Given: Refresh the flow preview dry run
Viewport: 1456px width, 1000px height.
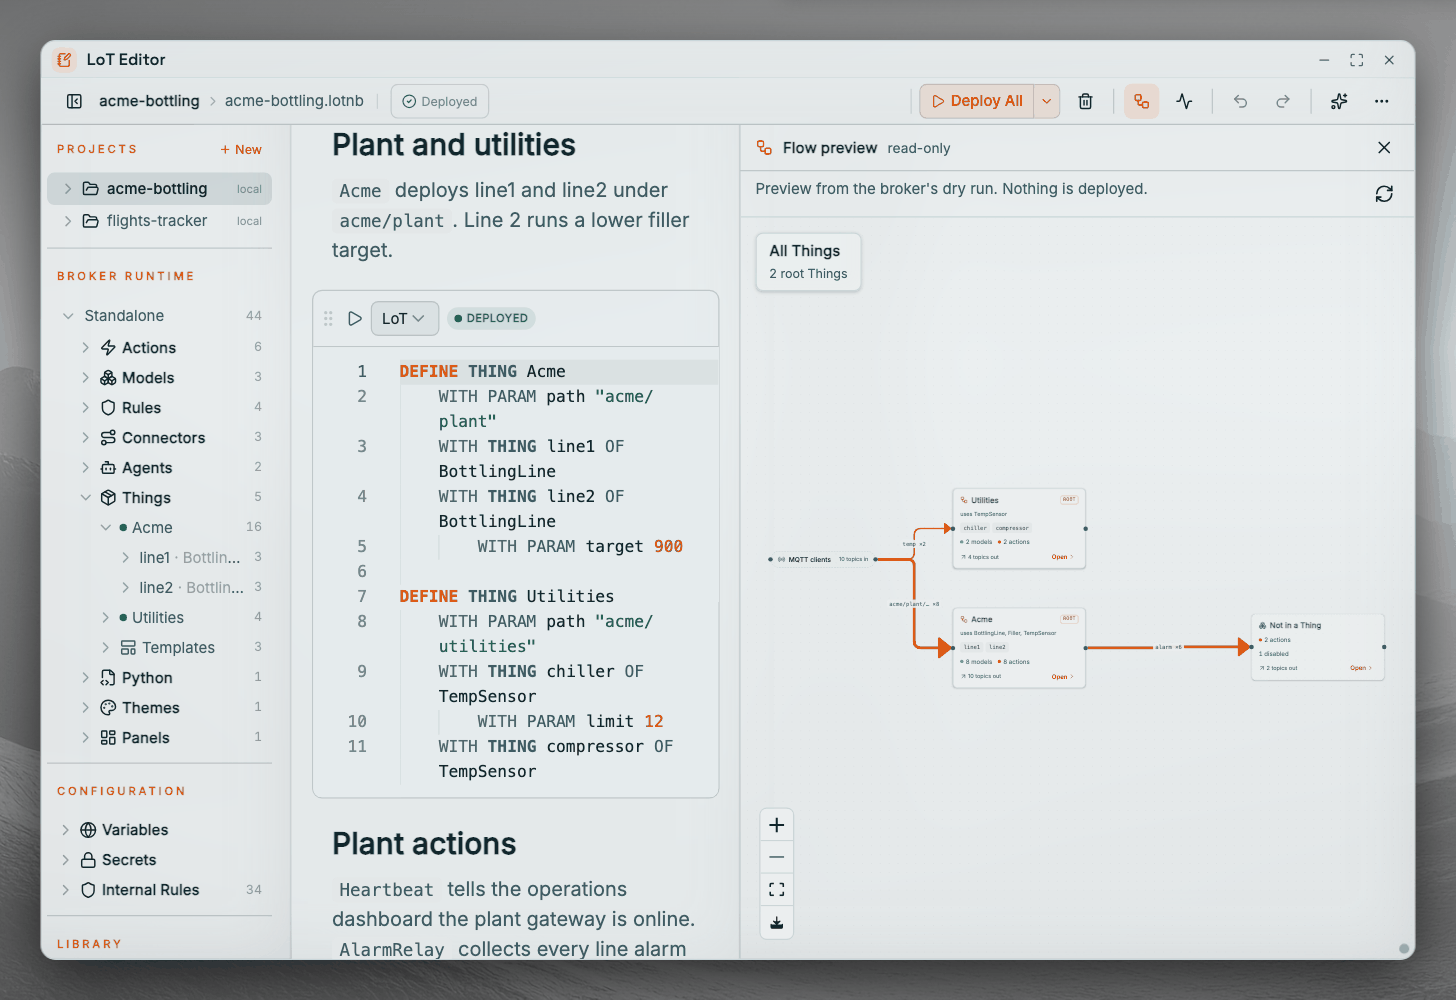Looking at the screenshot, I should pyautogui.click(x=1384, y=194).
